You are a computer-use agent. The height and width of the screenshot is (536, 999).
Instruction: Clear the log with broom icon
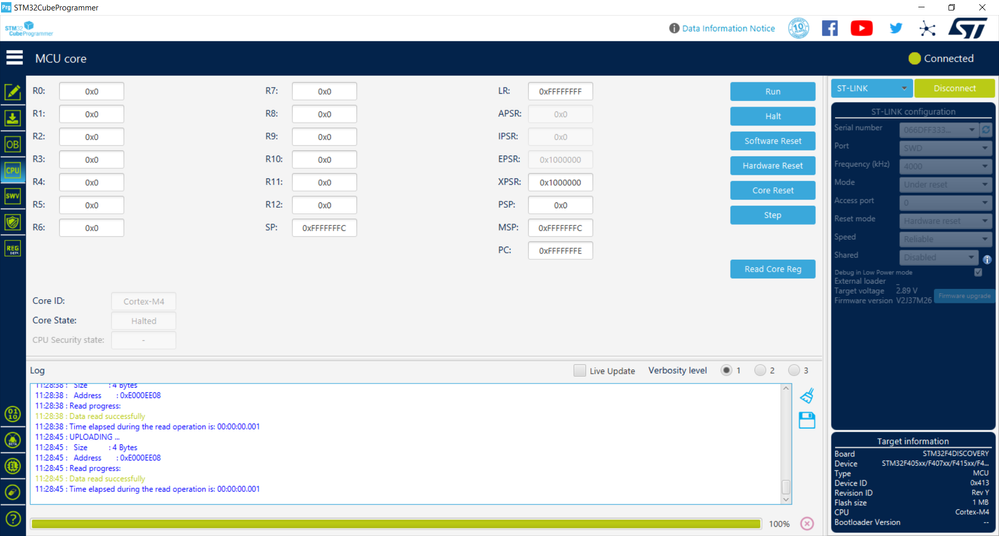807,396
